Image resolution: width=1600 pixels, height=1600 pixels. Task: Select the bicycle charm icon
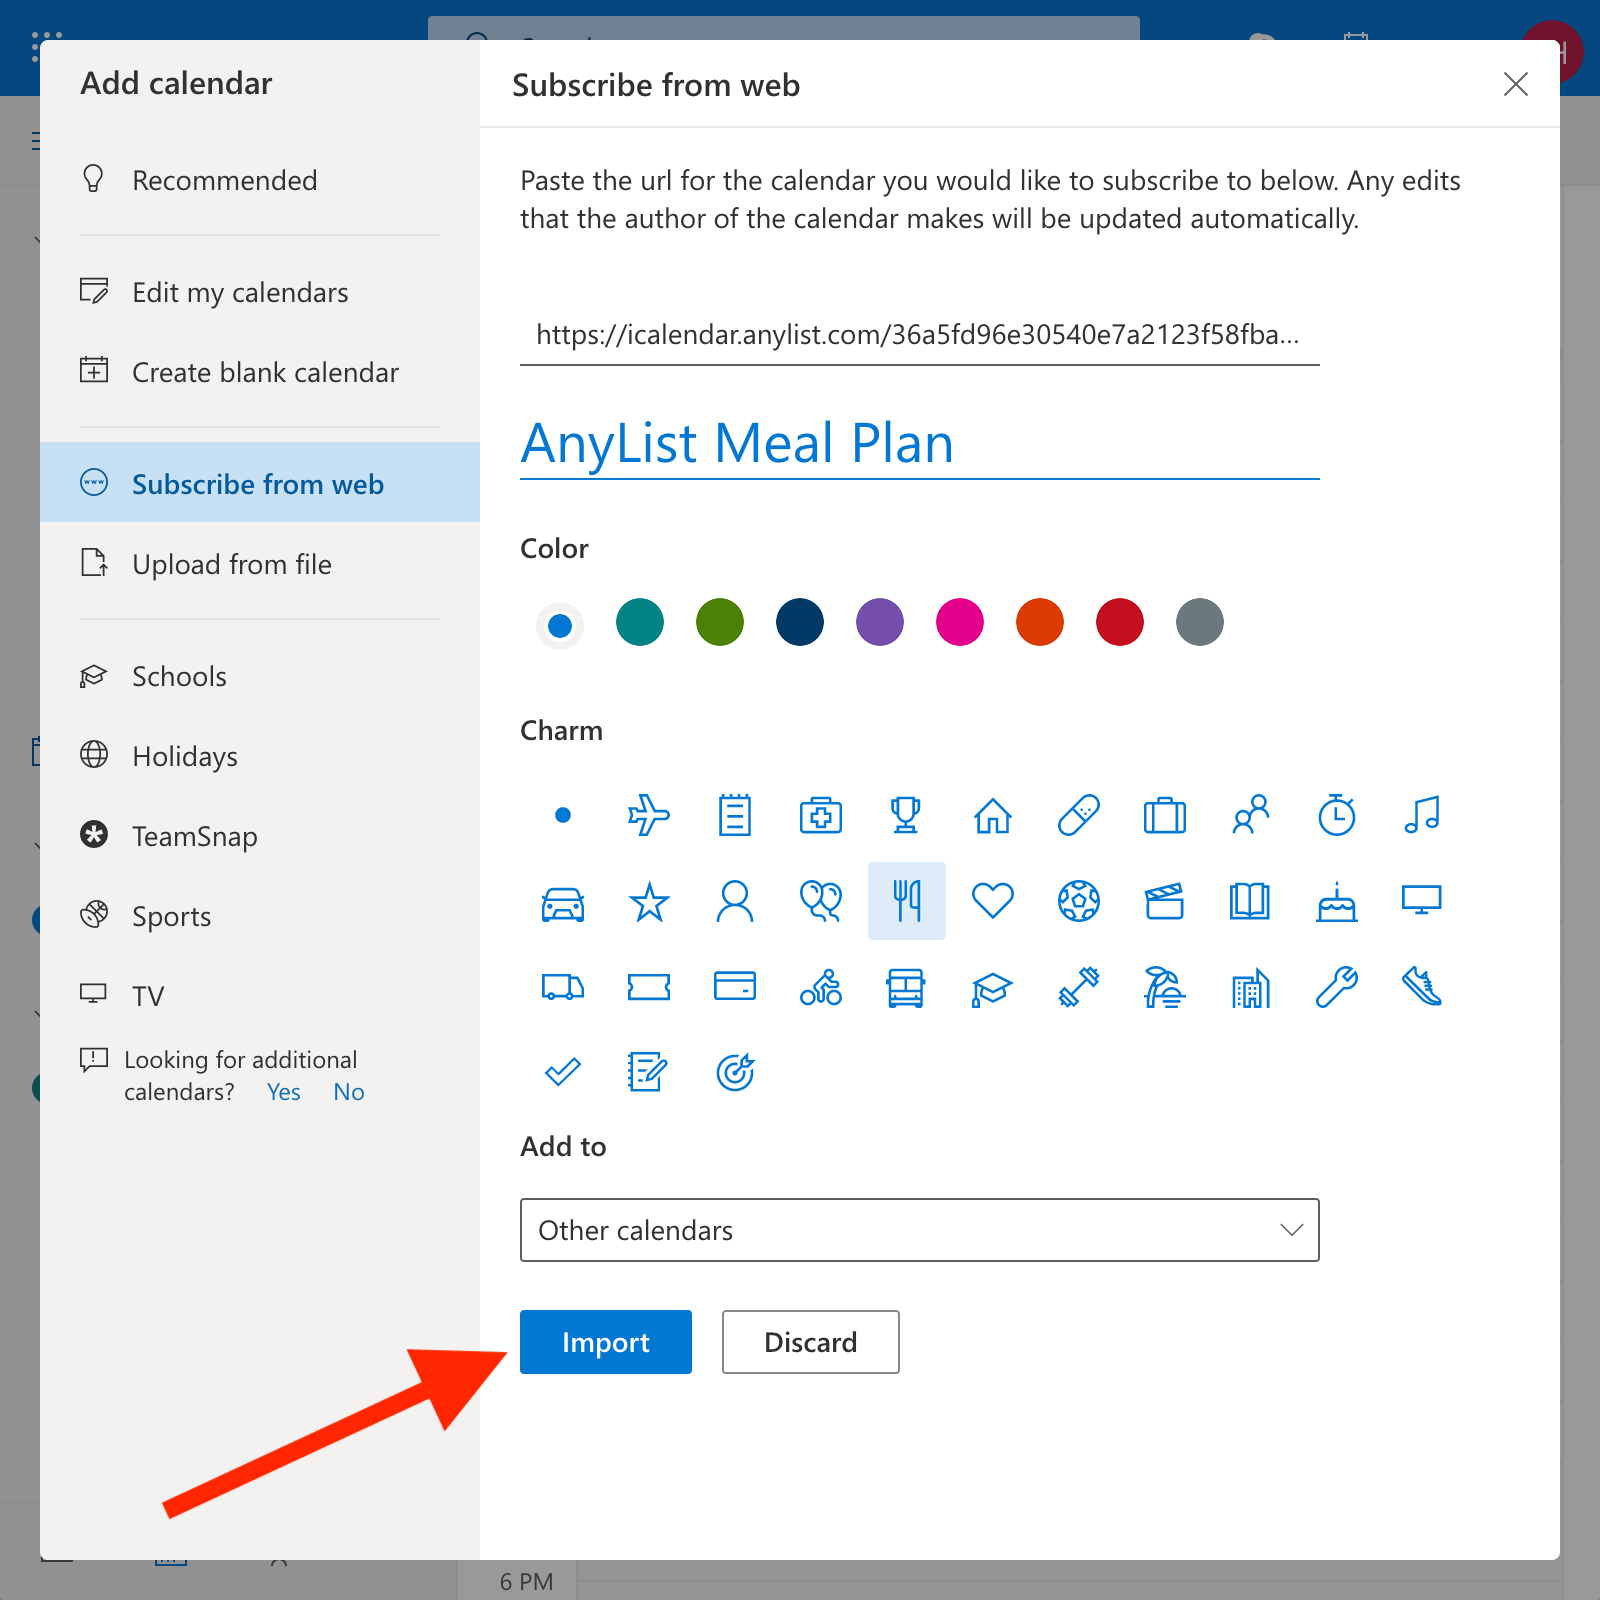[x=820, y=987]
